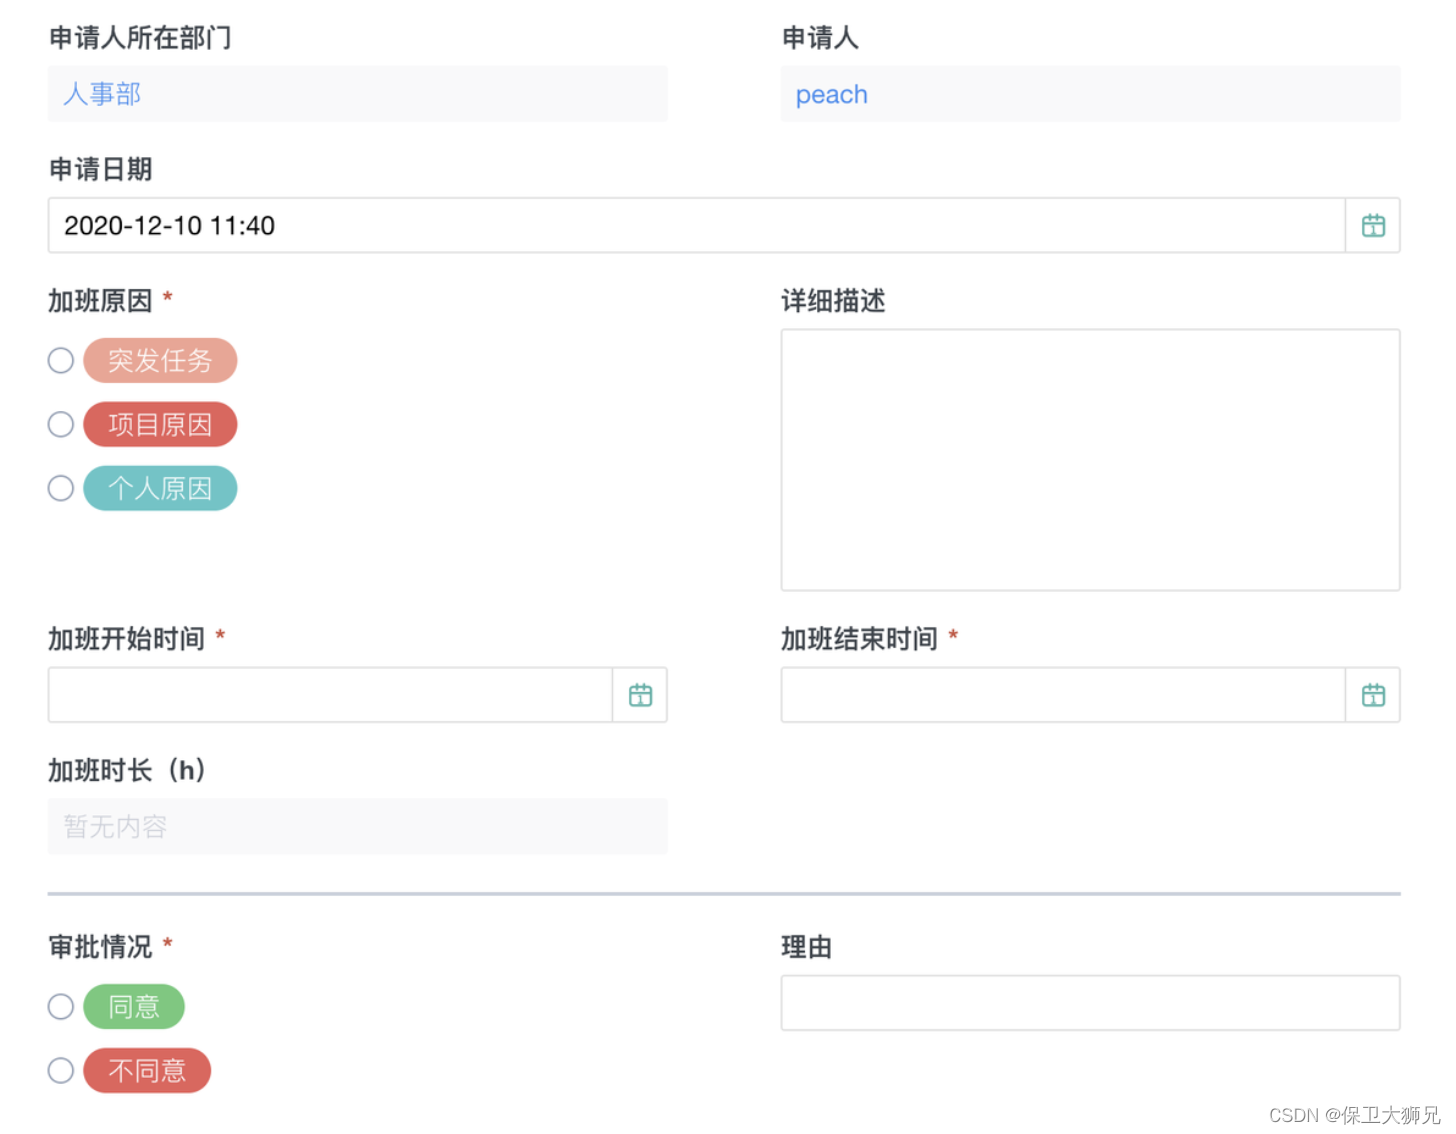This screenshot has width=1456, height=1134.
Task: Click the 申请日期 label
Action: 100,169
